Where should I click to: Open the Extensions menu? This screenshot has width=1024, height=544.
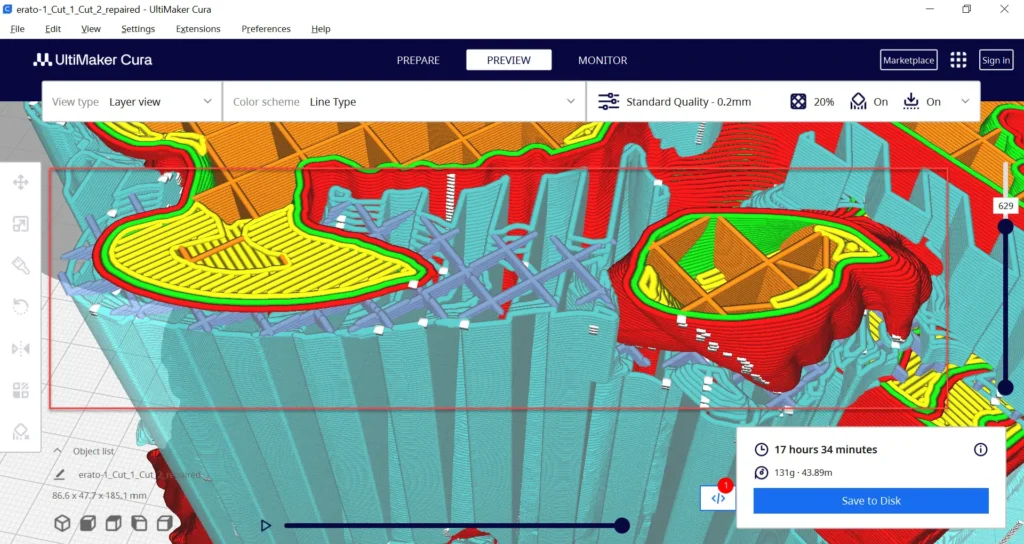pyautogui.click(x=198, y=29)
